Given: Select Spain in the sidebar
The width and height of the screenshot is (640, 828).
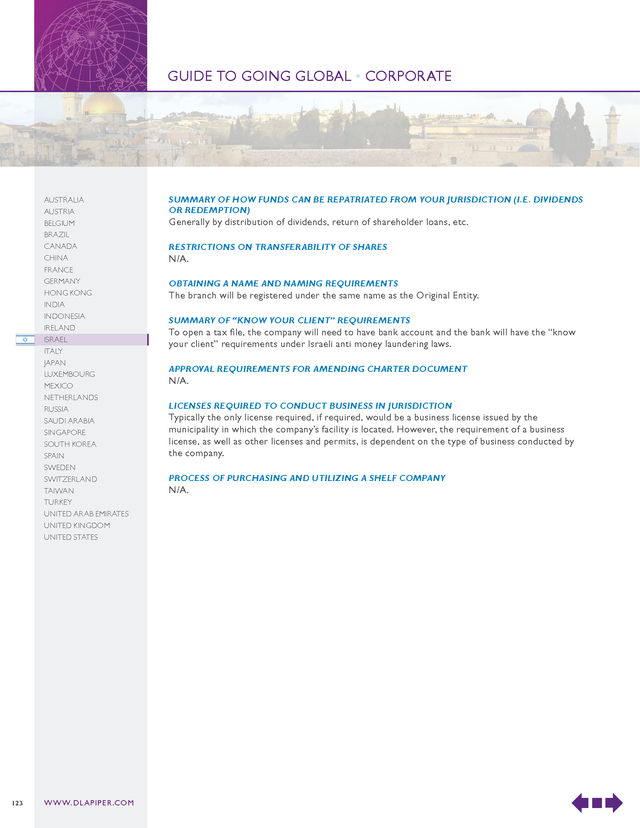Looking at the screenshot, I should pyautogui.click(x=54, y=455).
